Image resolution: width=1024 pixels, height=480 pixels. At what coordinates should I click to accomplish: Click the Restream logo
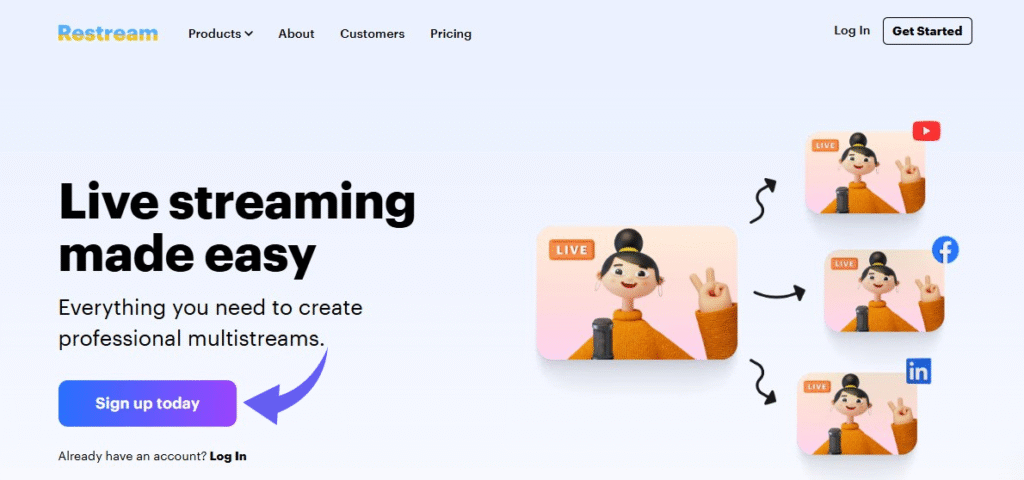tap(108, 33)
